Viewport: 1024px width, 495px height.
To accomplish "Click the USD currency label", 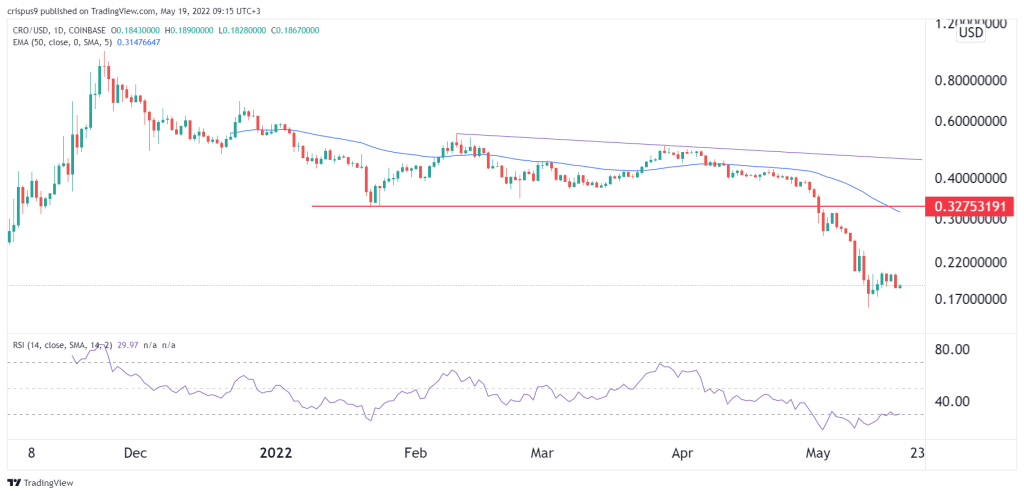I will [970, 33].
